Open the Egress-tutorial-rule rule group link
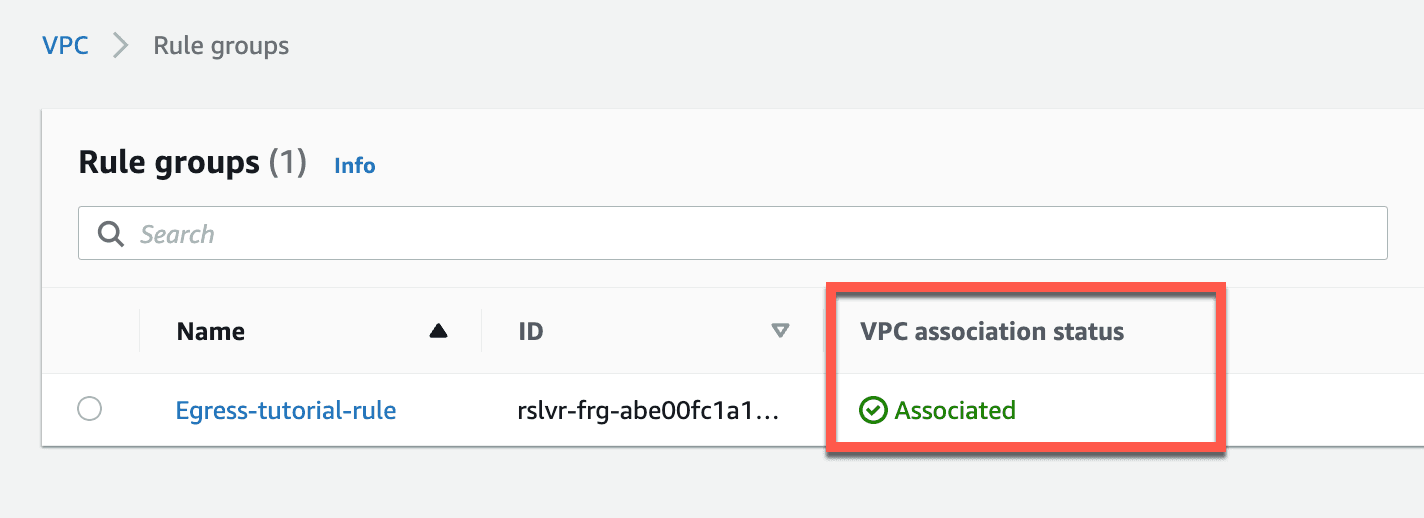 [x=286, y=410]
